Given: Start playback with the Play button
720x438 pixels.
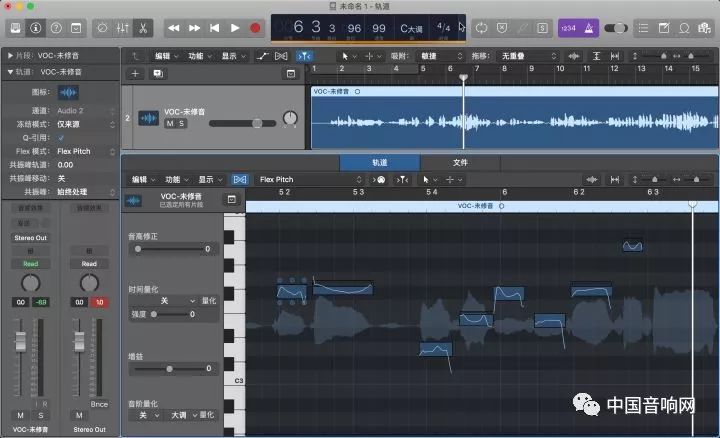Looking at the screenshot, I should pyautogui.click(x=235, y=28).
